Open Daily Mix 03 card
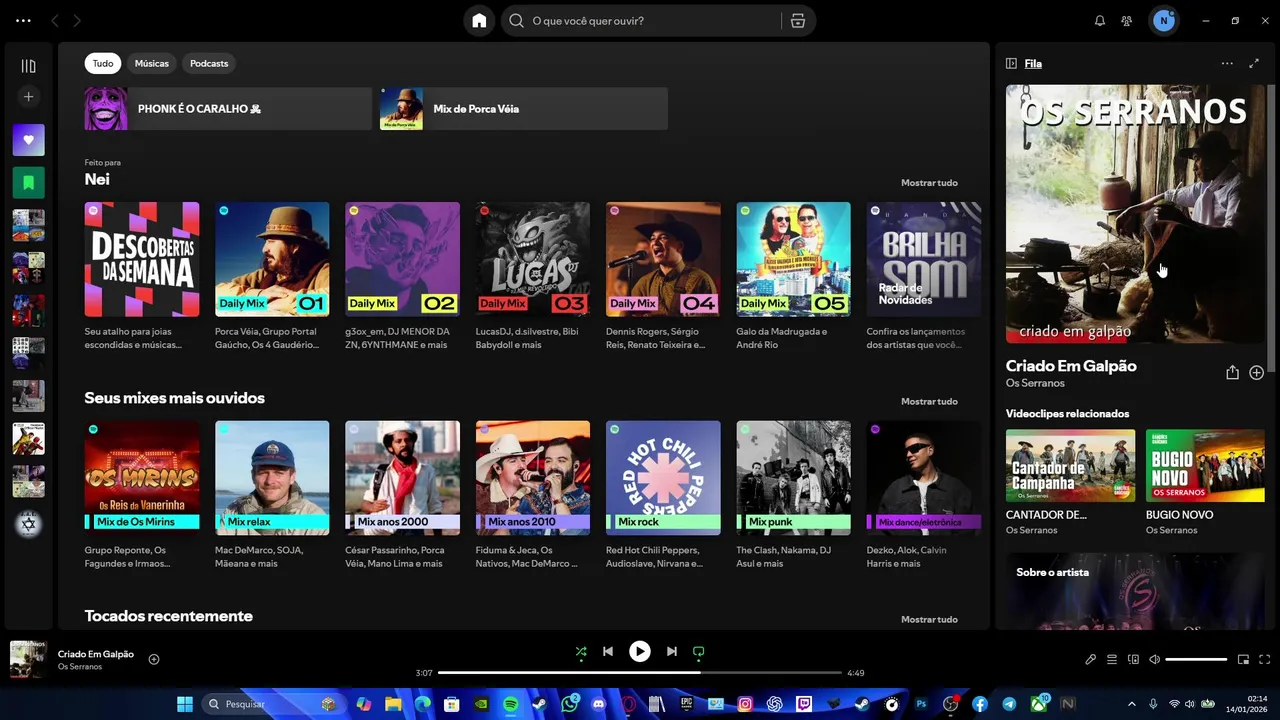1280x720 pixels. [x=533, y=276]
